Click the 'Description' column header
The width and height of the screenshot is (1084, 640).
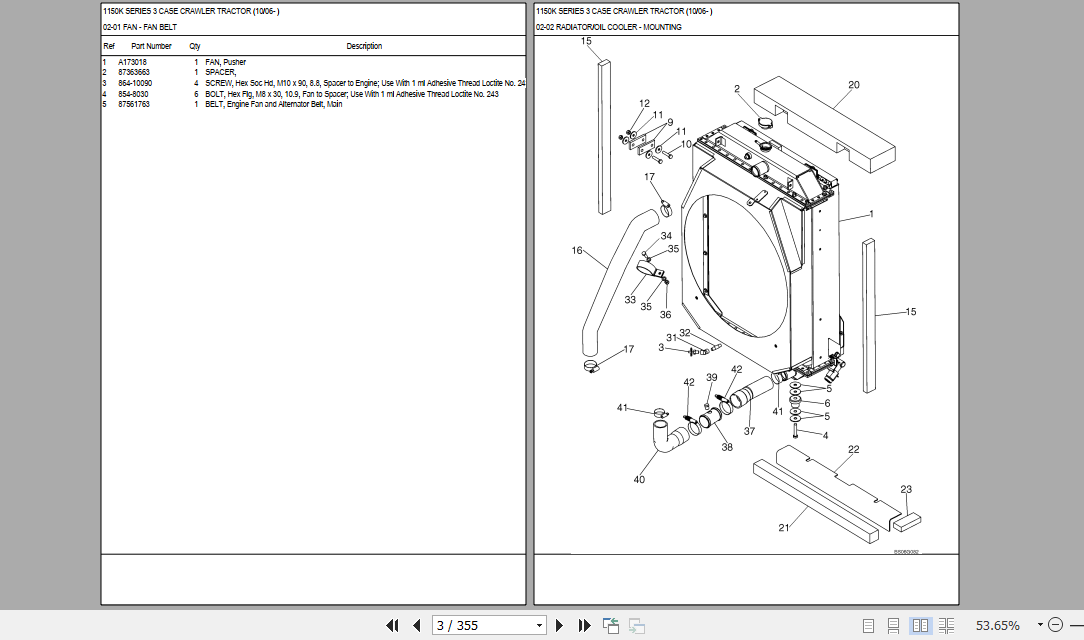click(x=364, y=46)
